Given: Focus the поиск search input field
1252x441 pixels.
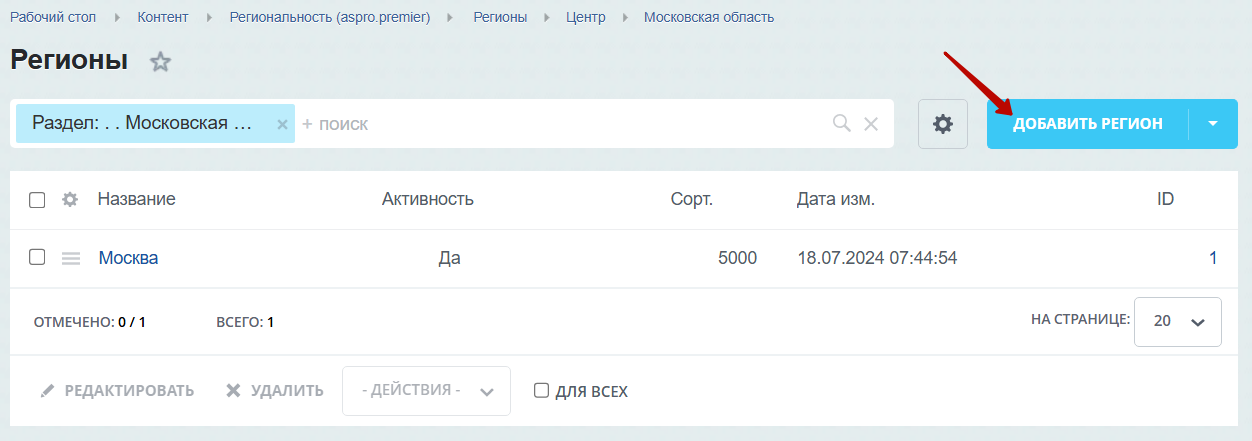Looking at the screenshot, I should pyautogui.click(x=562, y=124).
